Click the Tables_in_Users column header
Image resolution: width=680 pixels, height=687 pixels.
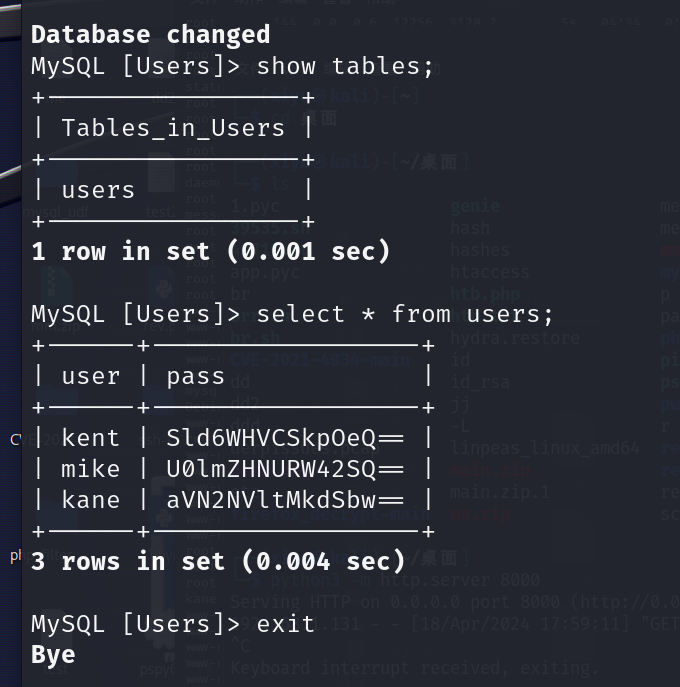(174, 128)
